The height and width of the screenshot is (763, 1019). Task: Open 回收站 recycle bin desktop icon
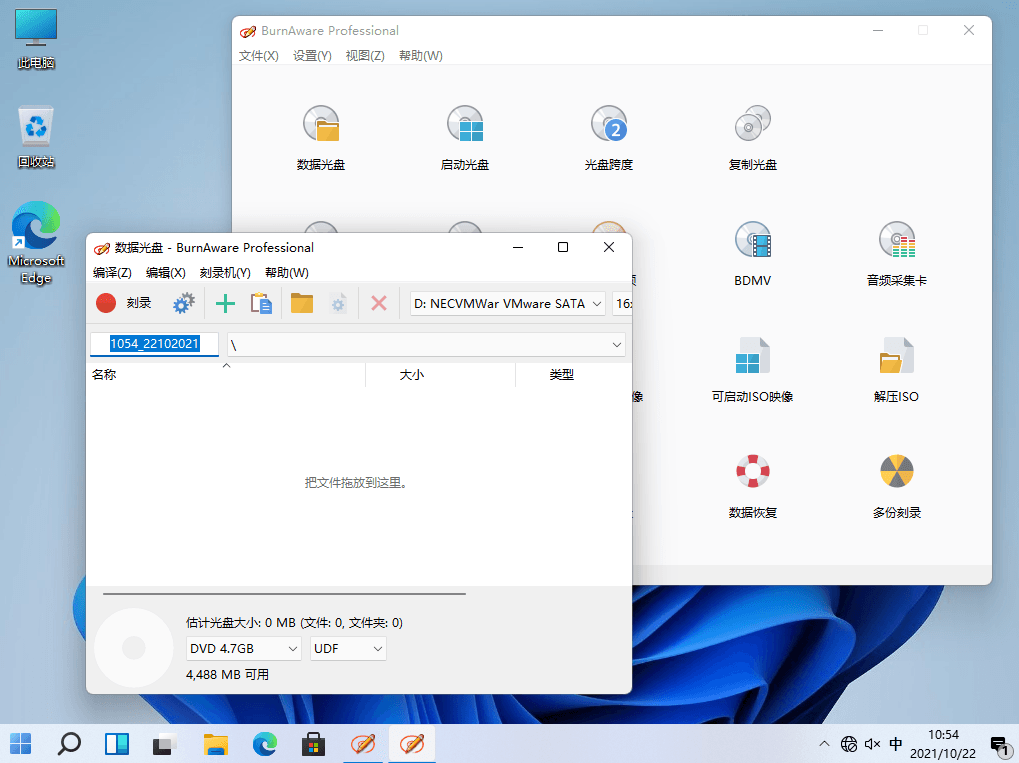click(36, 138)
